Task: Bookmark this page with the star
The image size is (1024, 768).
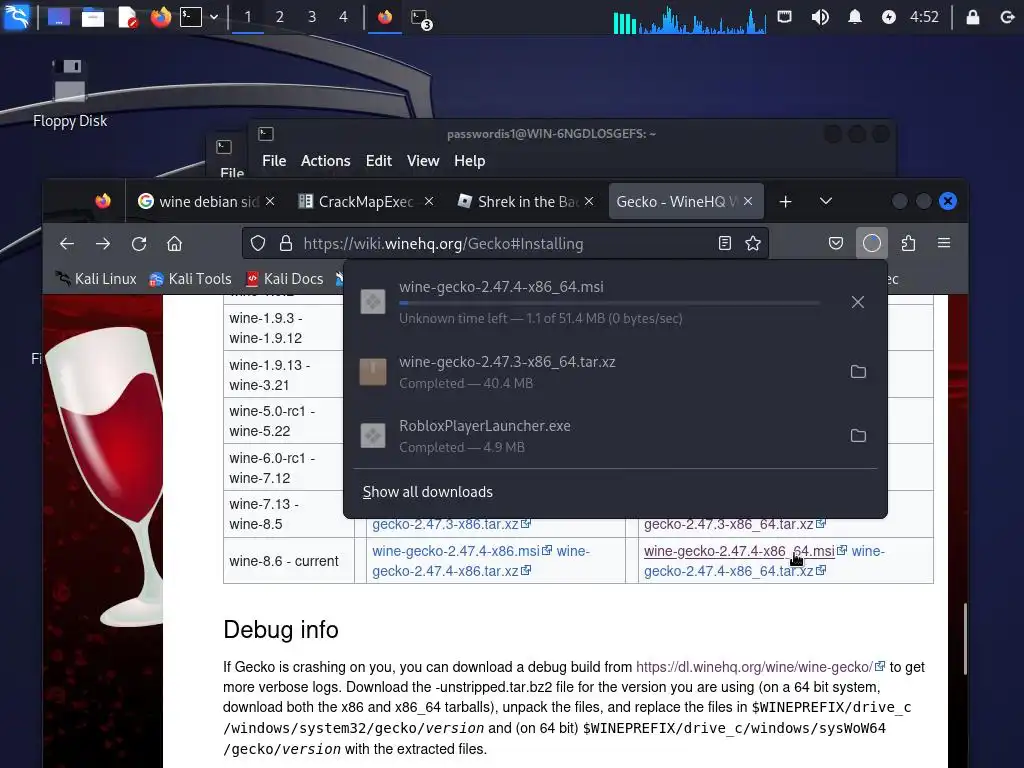Action: click(x=753, y=244)
